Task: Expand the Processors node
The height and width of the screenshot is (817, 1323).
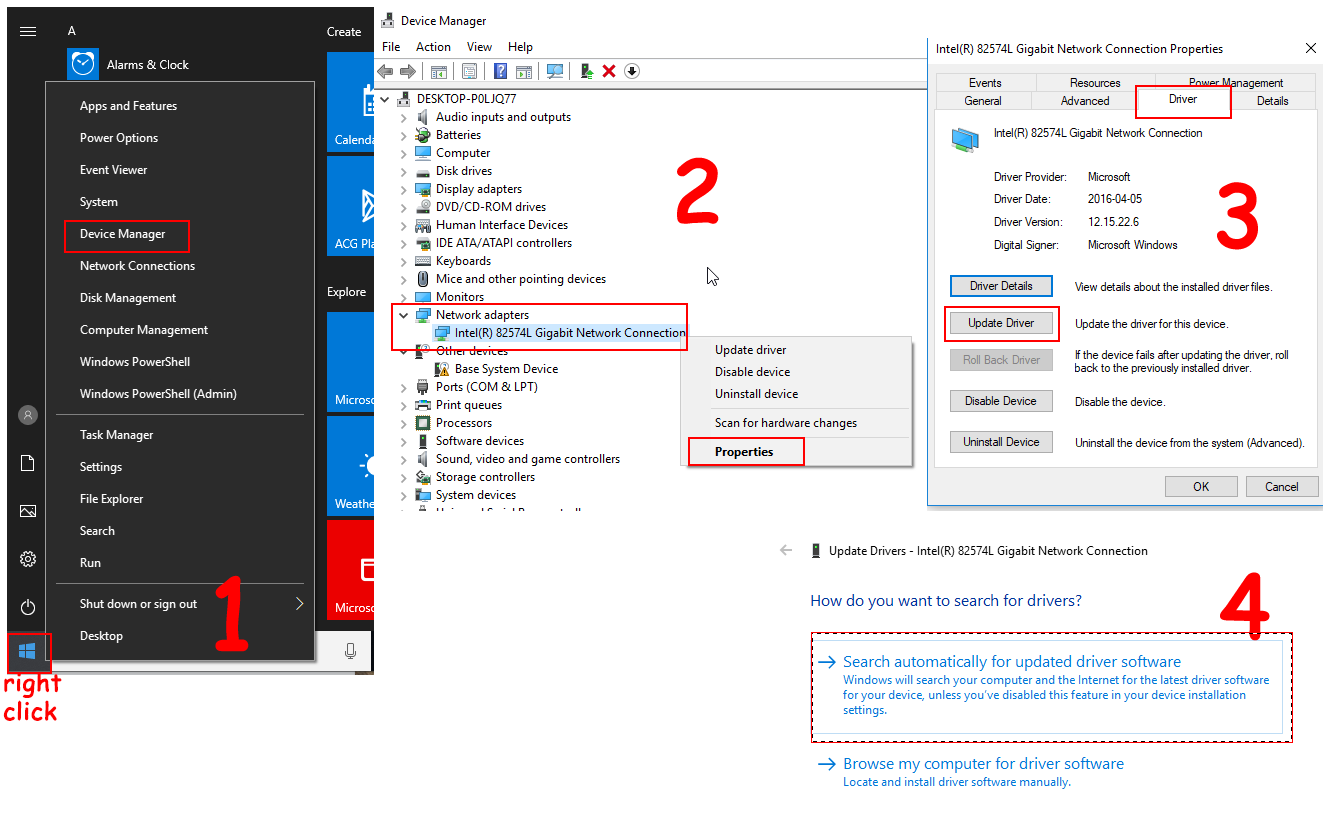Action: [404, 423]
